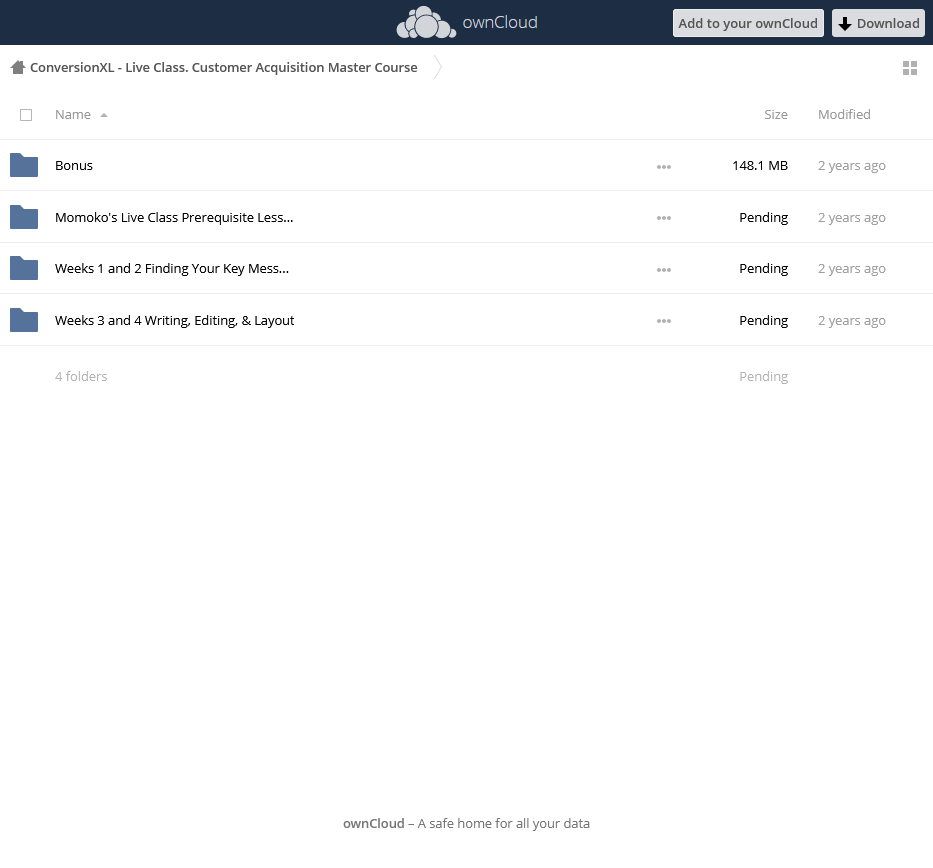Click Bonus row's 2 years ago date

pos(851,165)
